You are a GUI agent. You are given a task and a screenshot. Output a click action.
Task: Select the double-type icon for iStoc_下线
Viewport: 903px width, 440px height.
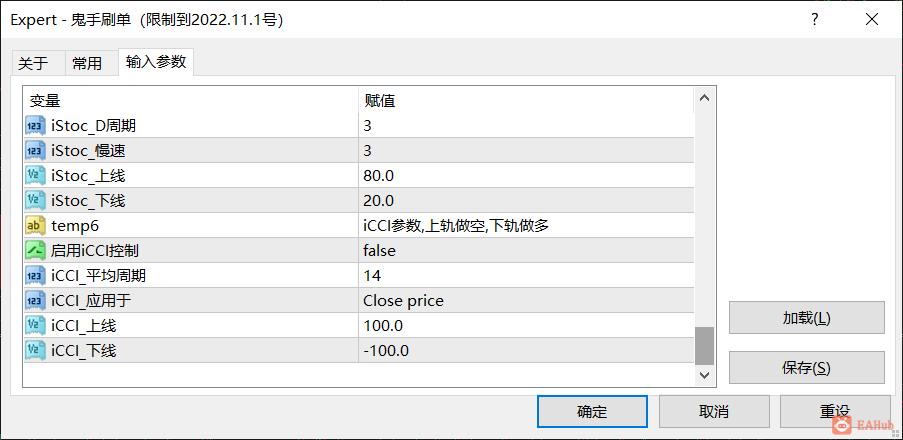tap(35, 200)
